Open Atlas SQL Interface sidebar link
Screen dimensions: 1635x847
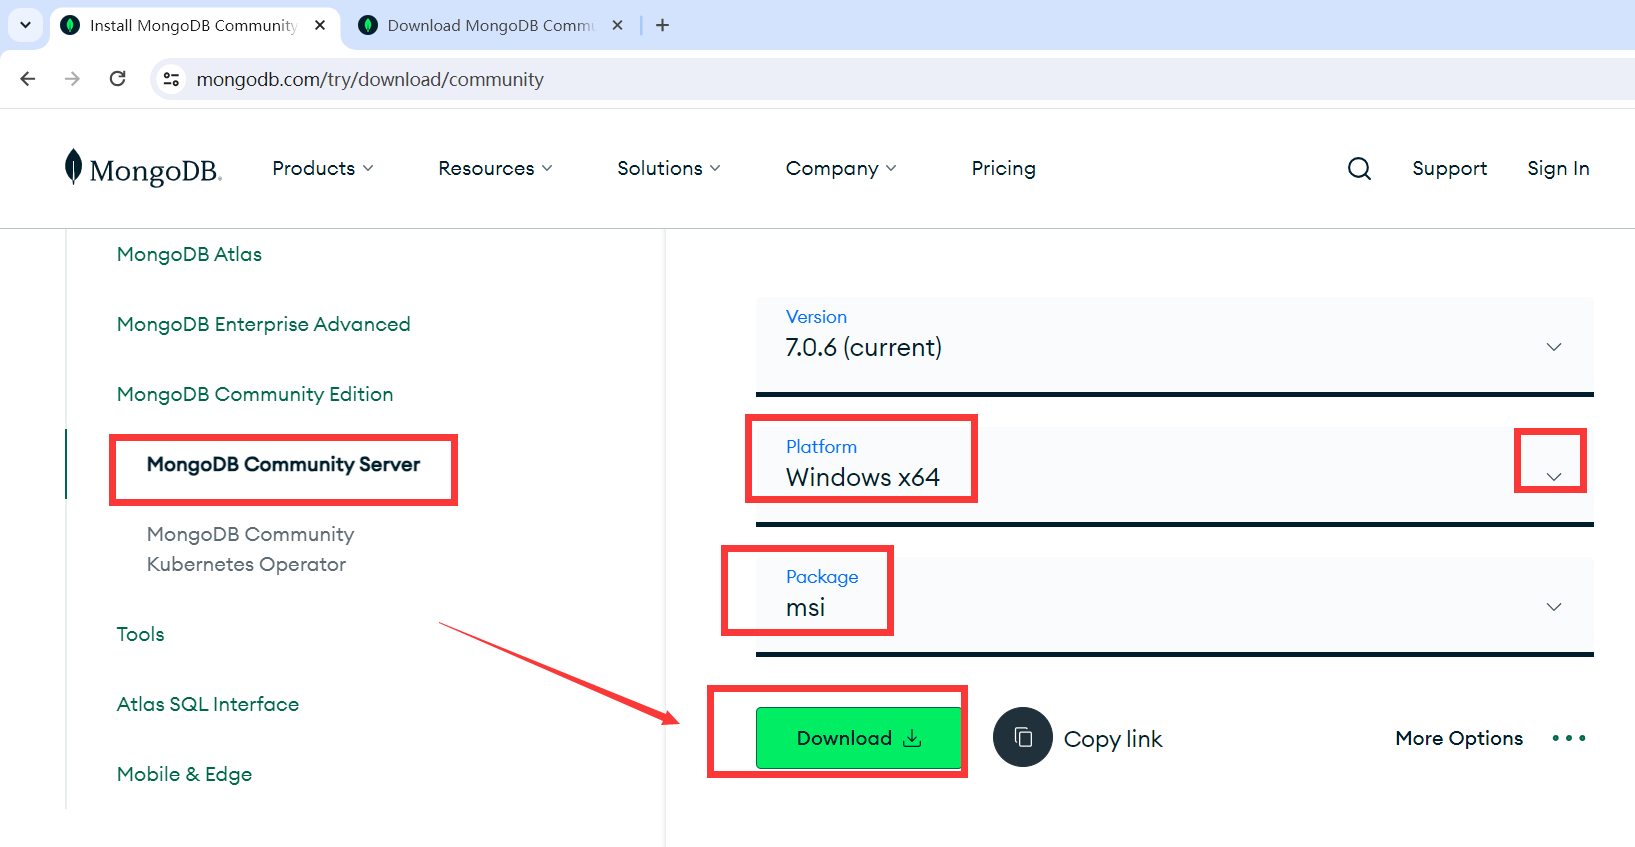[x=208, y=704]
